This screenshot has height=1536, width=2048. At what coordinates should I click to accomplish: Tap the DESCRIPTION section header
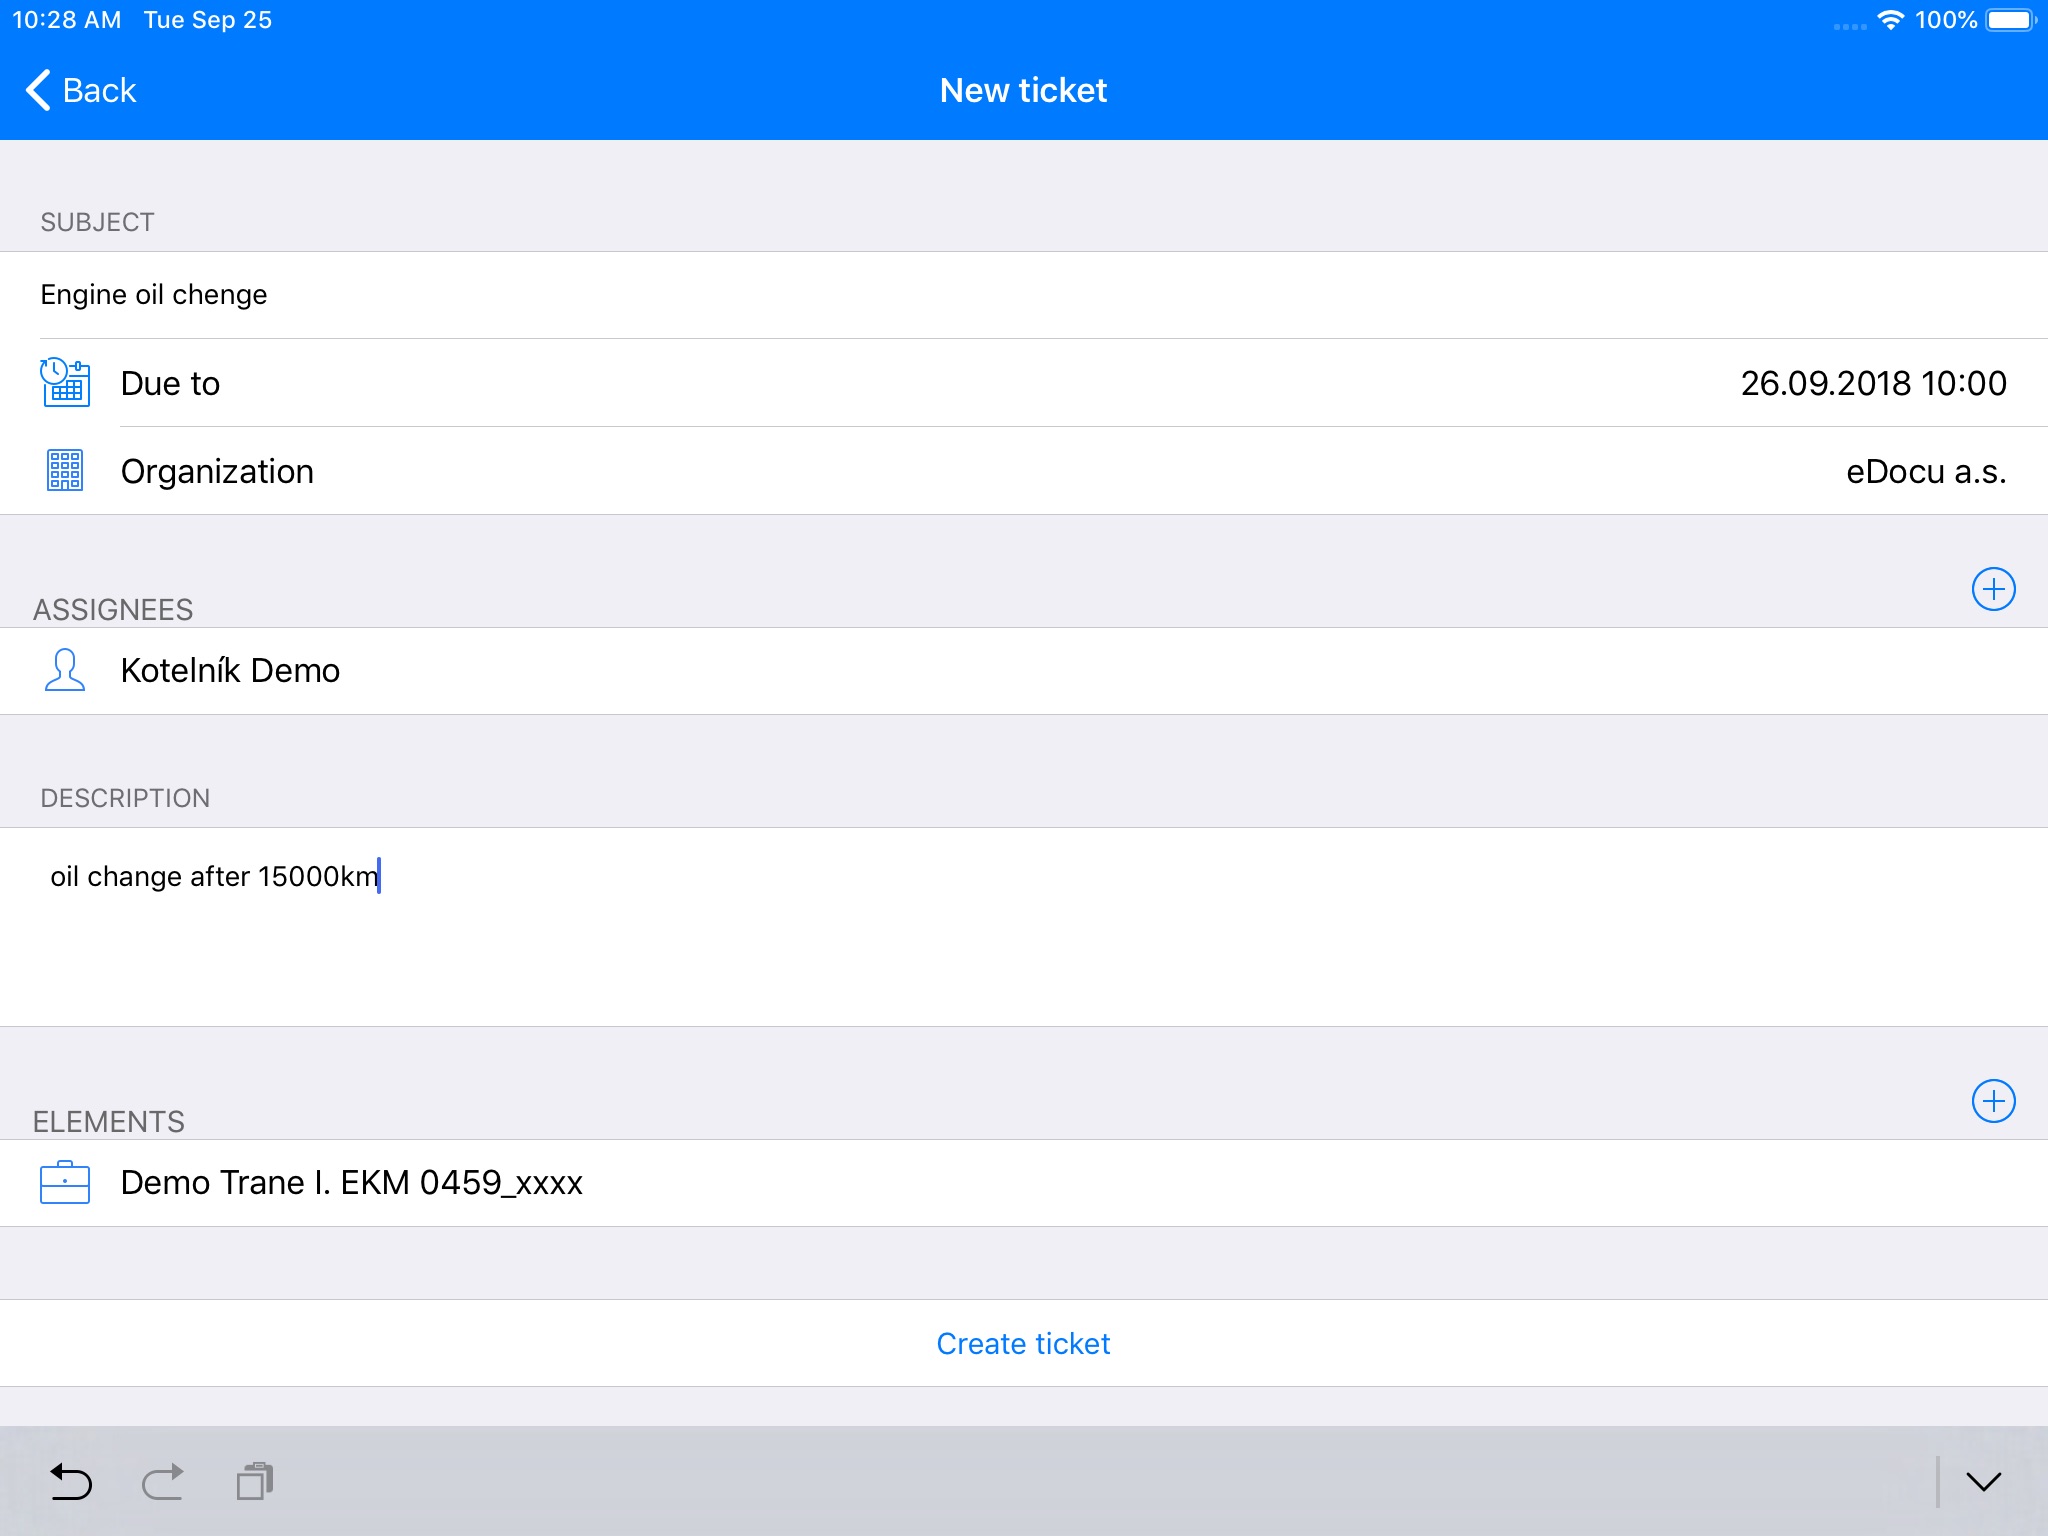tap(125, 798)
